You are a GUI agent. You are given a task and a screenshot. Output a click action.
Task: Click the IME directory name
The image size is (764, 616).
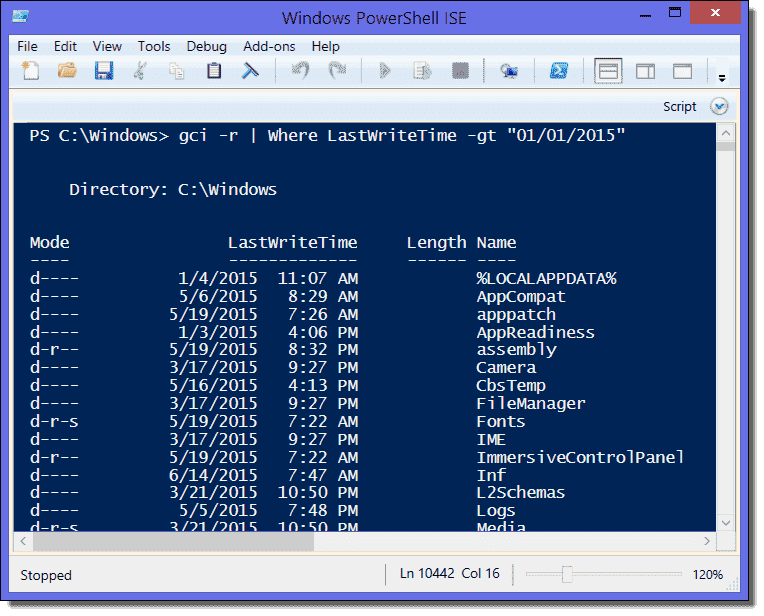(491, 440)
